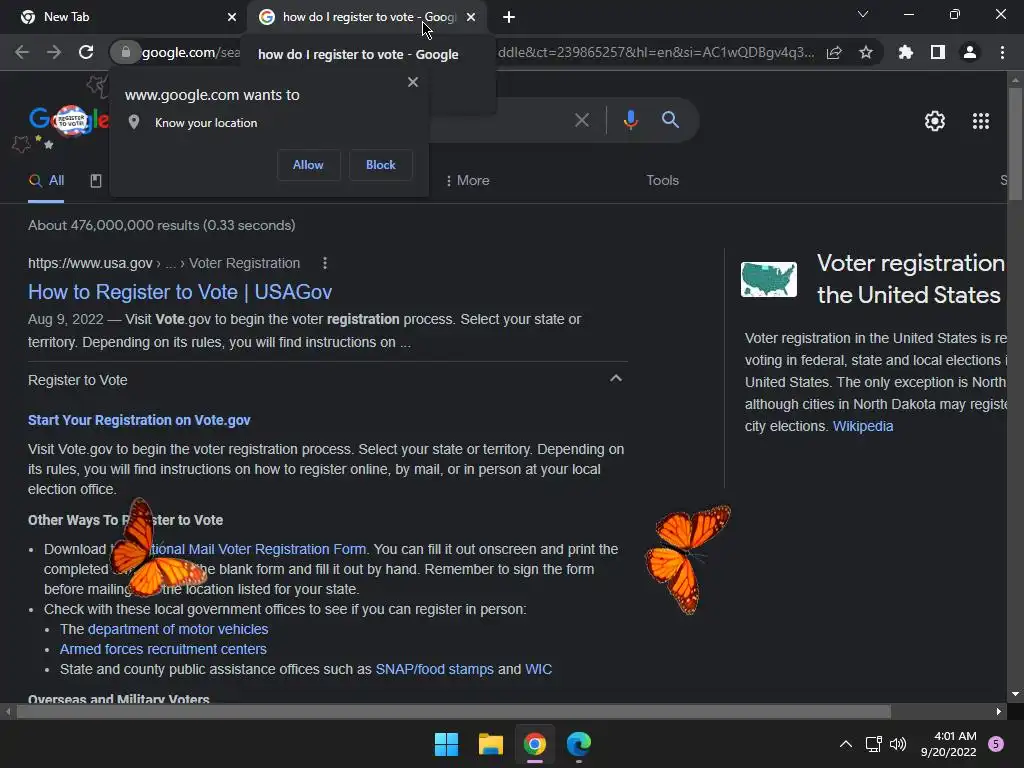Image resolution: width=1024 pixels, height=768 pixels.
Task: Open Google quick settings gear
Action: [935, 121]
